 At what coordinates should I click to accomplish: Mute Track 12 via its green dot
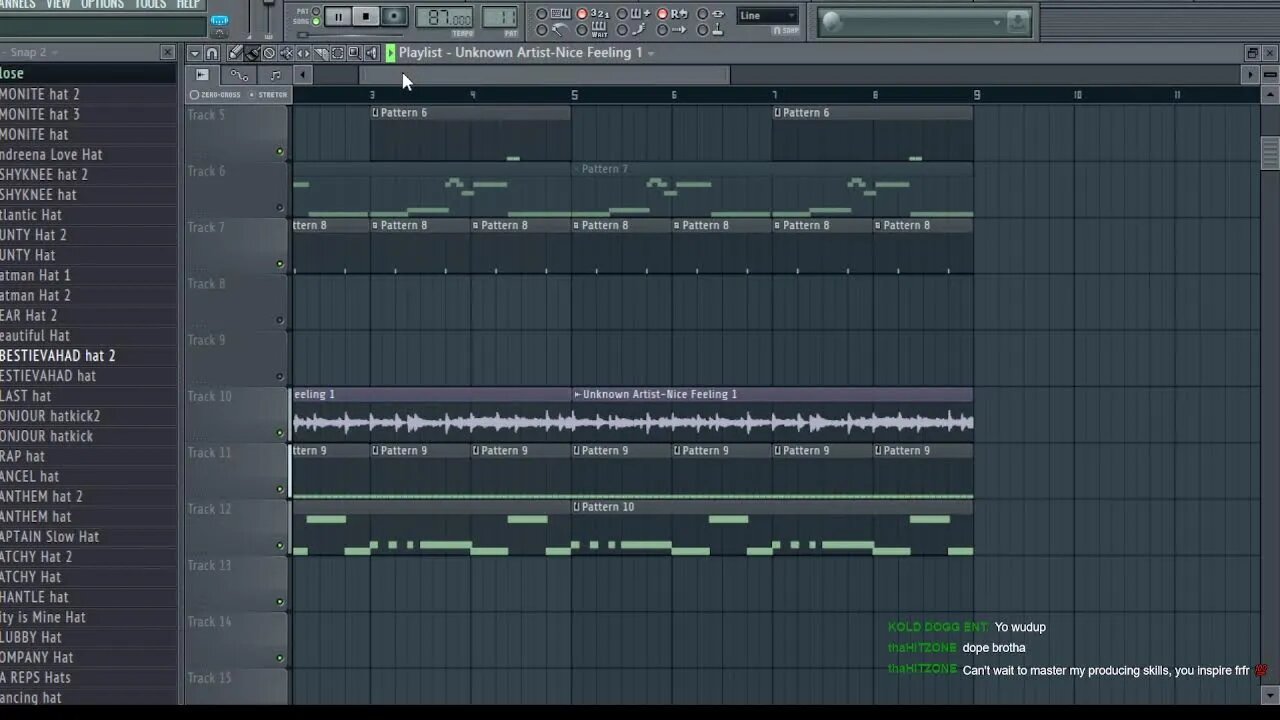pos(280,546)
